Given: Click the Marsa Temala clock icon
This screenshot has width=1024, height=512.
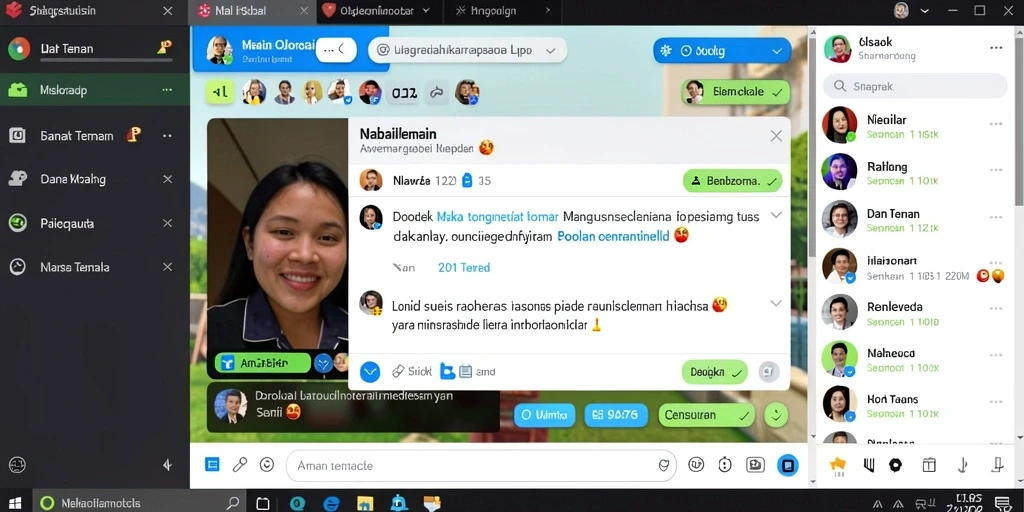Looking at the screenshot, I should [x=17, y=266].
